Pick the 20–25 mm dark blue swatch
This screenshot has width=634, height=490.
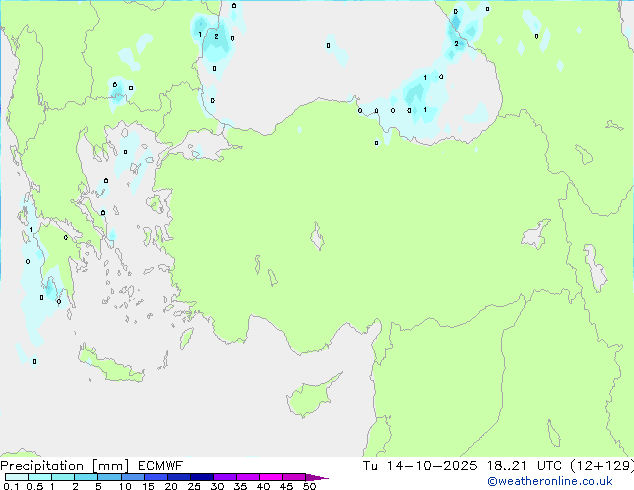179,477
